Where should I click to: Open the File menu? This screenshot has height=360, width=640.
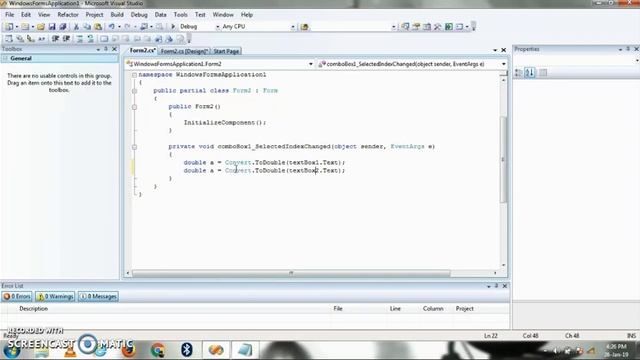click(x=9, y=15)
